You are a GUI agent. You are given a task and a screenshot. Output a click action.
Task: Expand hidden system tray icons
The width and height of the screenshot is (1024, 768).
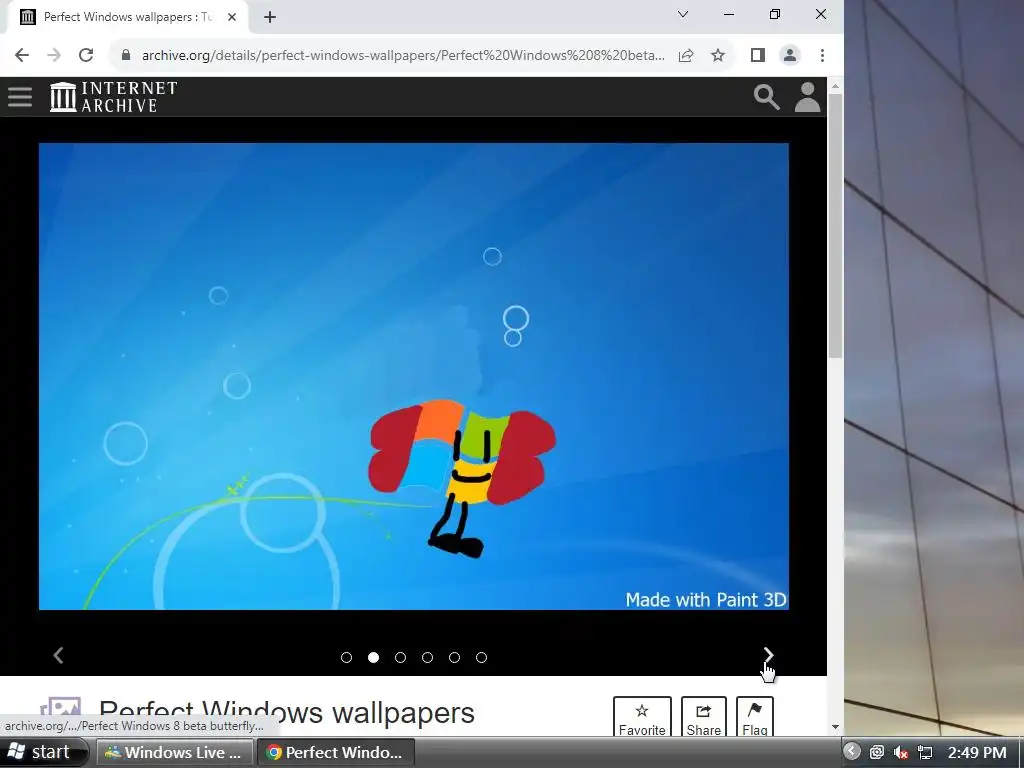[x=852, y=752]
